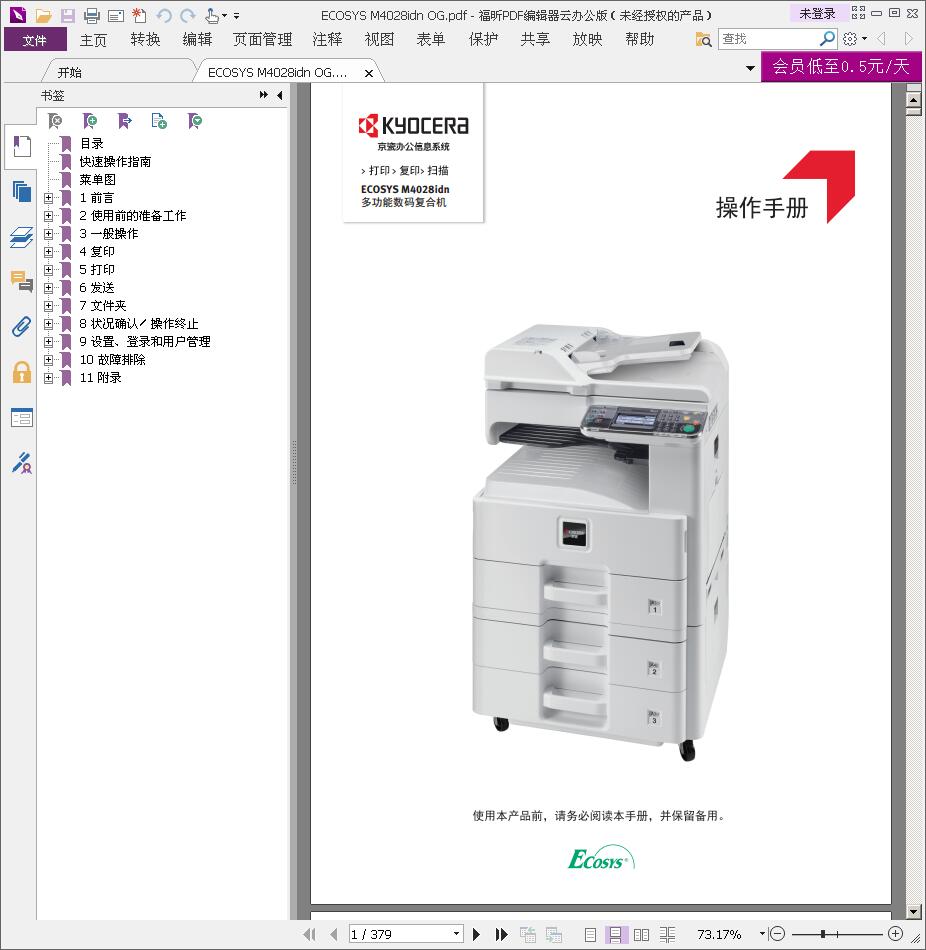Expand the '9 设置、登录和用户管理' bookmark

tap(48, 342)
